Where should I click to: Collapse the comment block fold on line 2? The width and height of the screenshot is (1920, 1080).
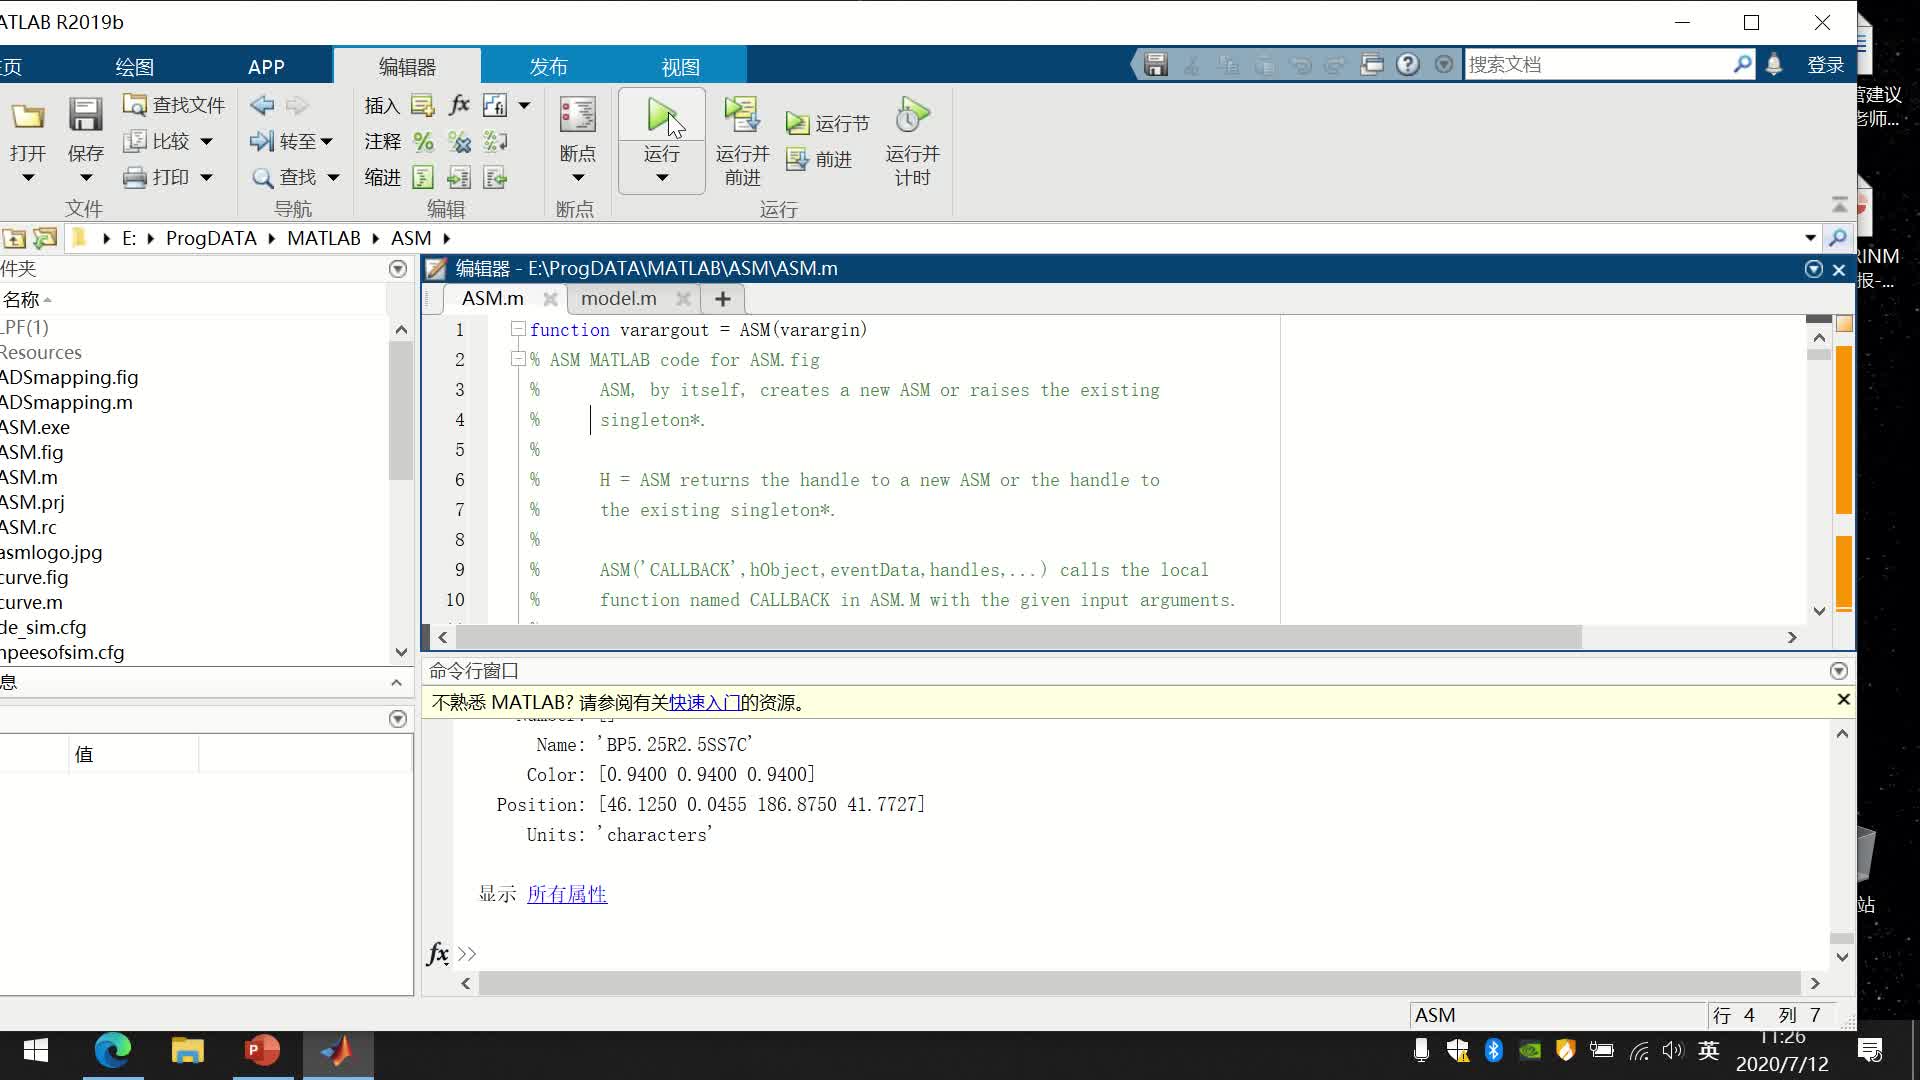[518, 359]
